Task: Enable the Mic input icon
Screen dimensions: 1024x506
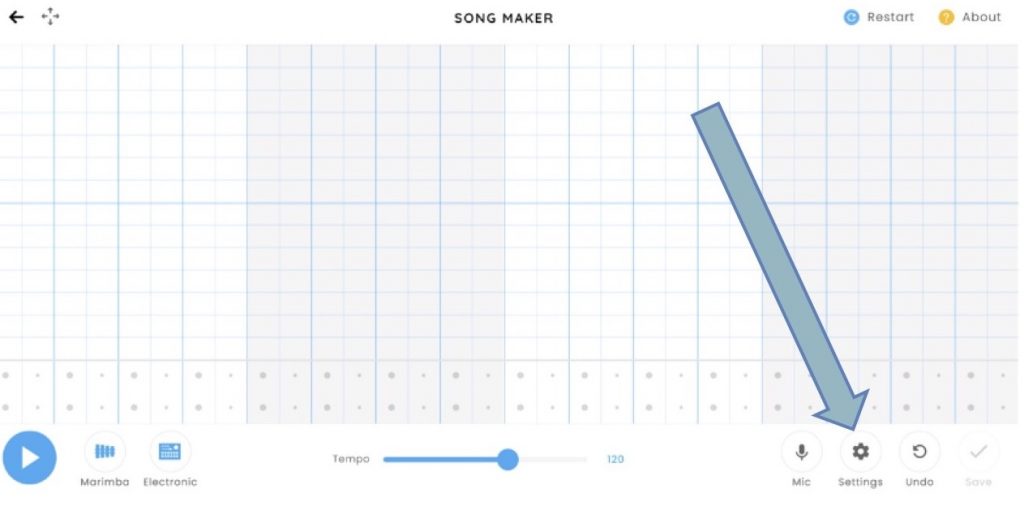Action: tap(801, 452)
